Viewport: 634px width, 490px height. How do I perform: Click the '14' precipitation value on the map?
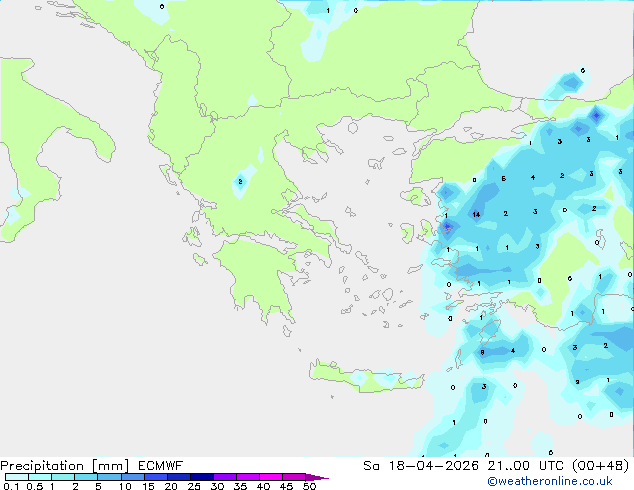click(476, 214)
